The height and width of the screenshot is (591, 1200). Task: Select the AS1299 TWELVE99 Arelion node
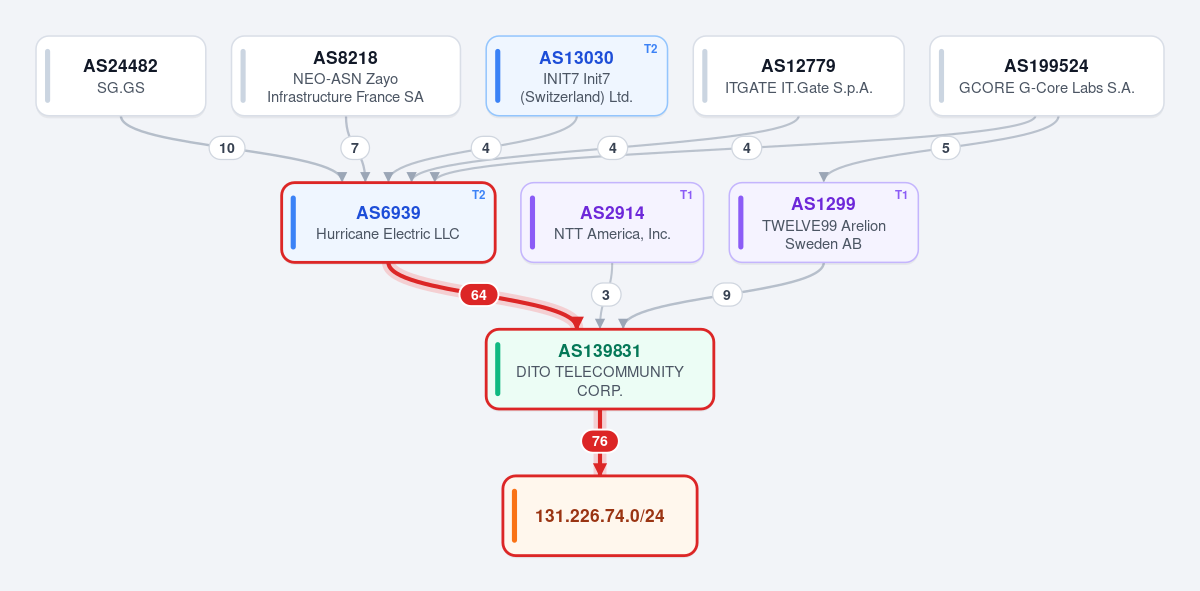[824, 222]
